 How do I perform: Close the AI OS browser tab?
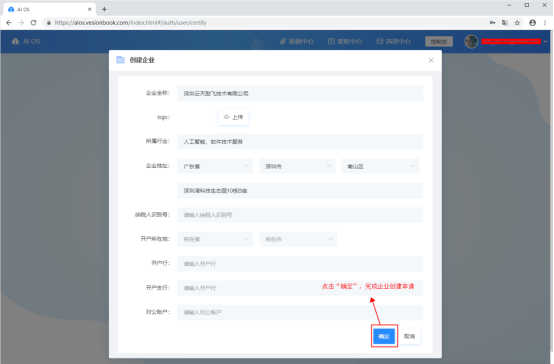pos(90,9)
